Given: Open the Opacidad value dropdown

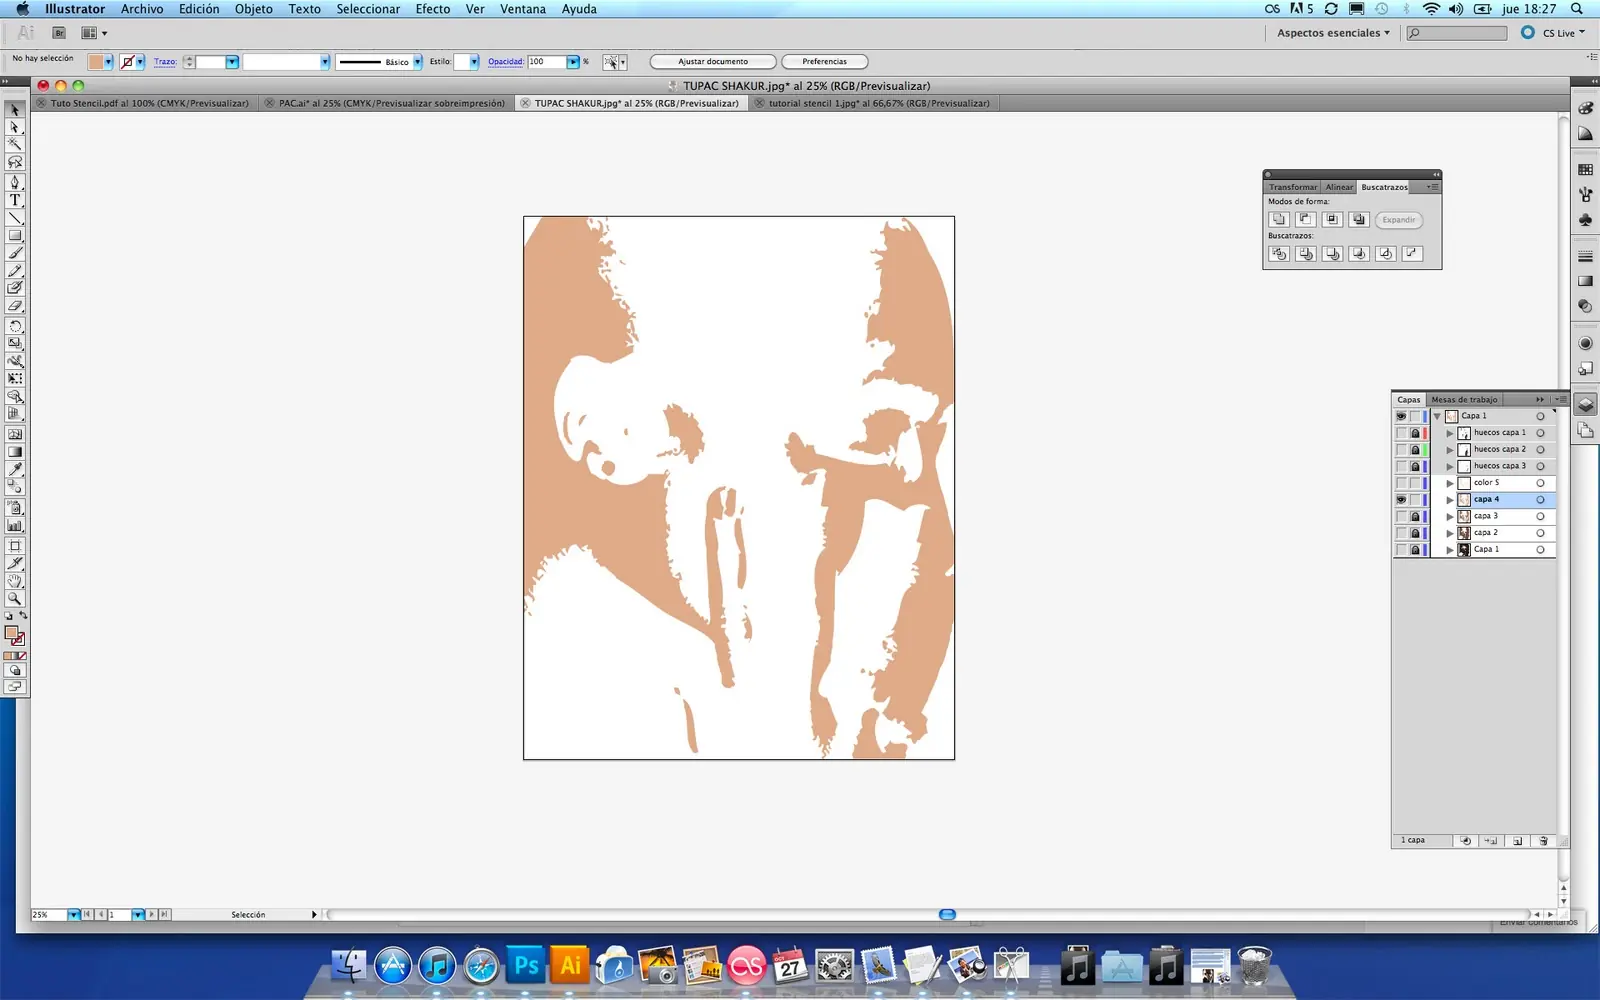Looking at the screenshot, I should [x=573, y=62].
